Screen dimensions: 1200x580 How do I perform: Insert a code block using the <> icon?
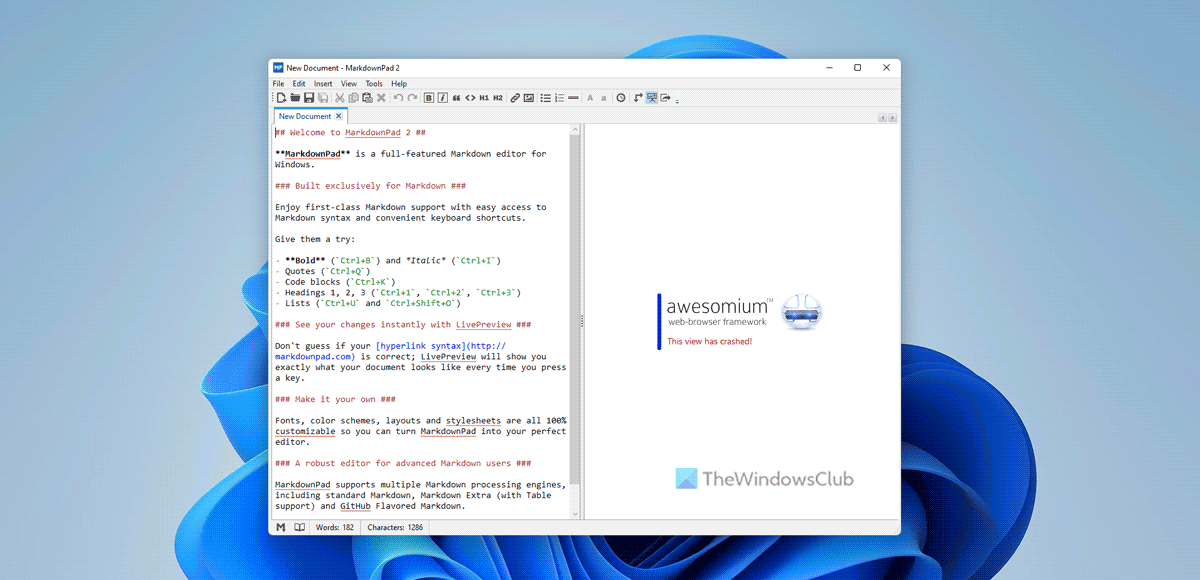tap(470, 98)
